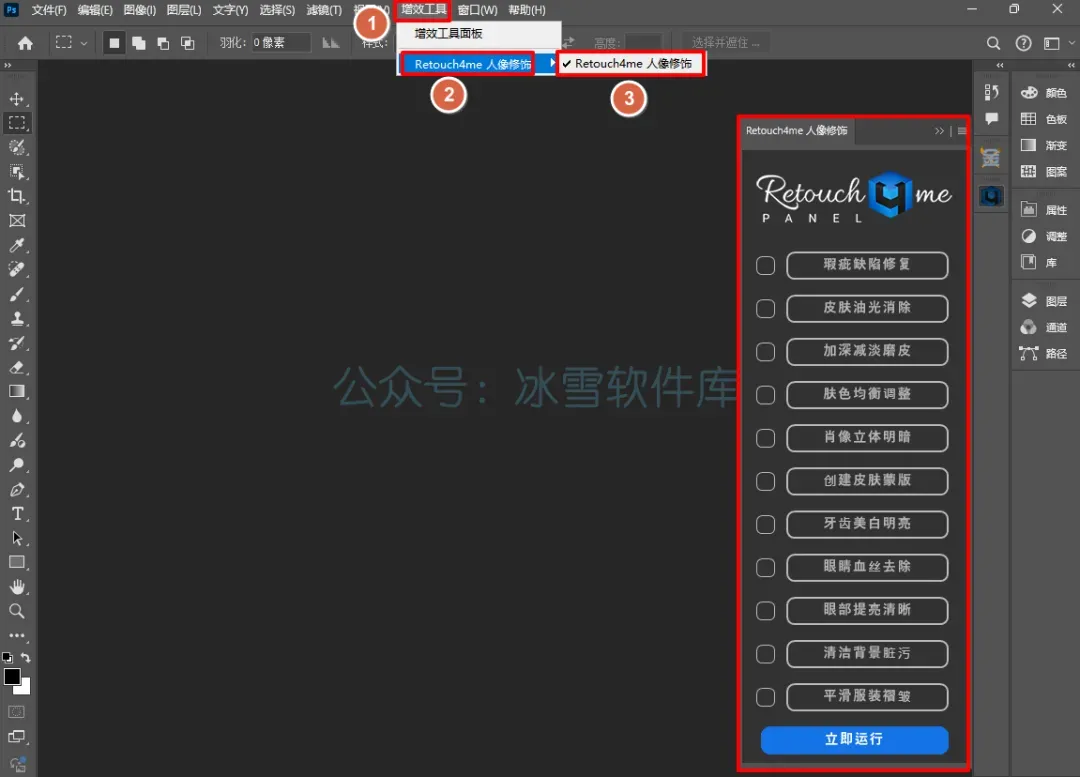Check the 皮肤油光消除 checkbox
1080x777 pixels.
coord(765,309)
